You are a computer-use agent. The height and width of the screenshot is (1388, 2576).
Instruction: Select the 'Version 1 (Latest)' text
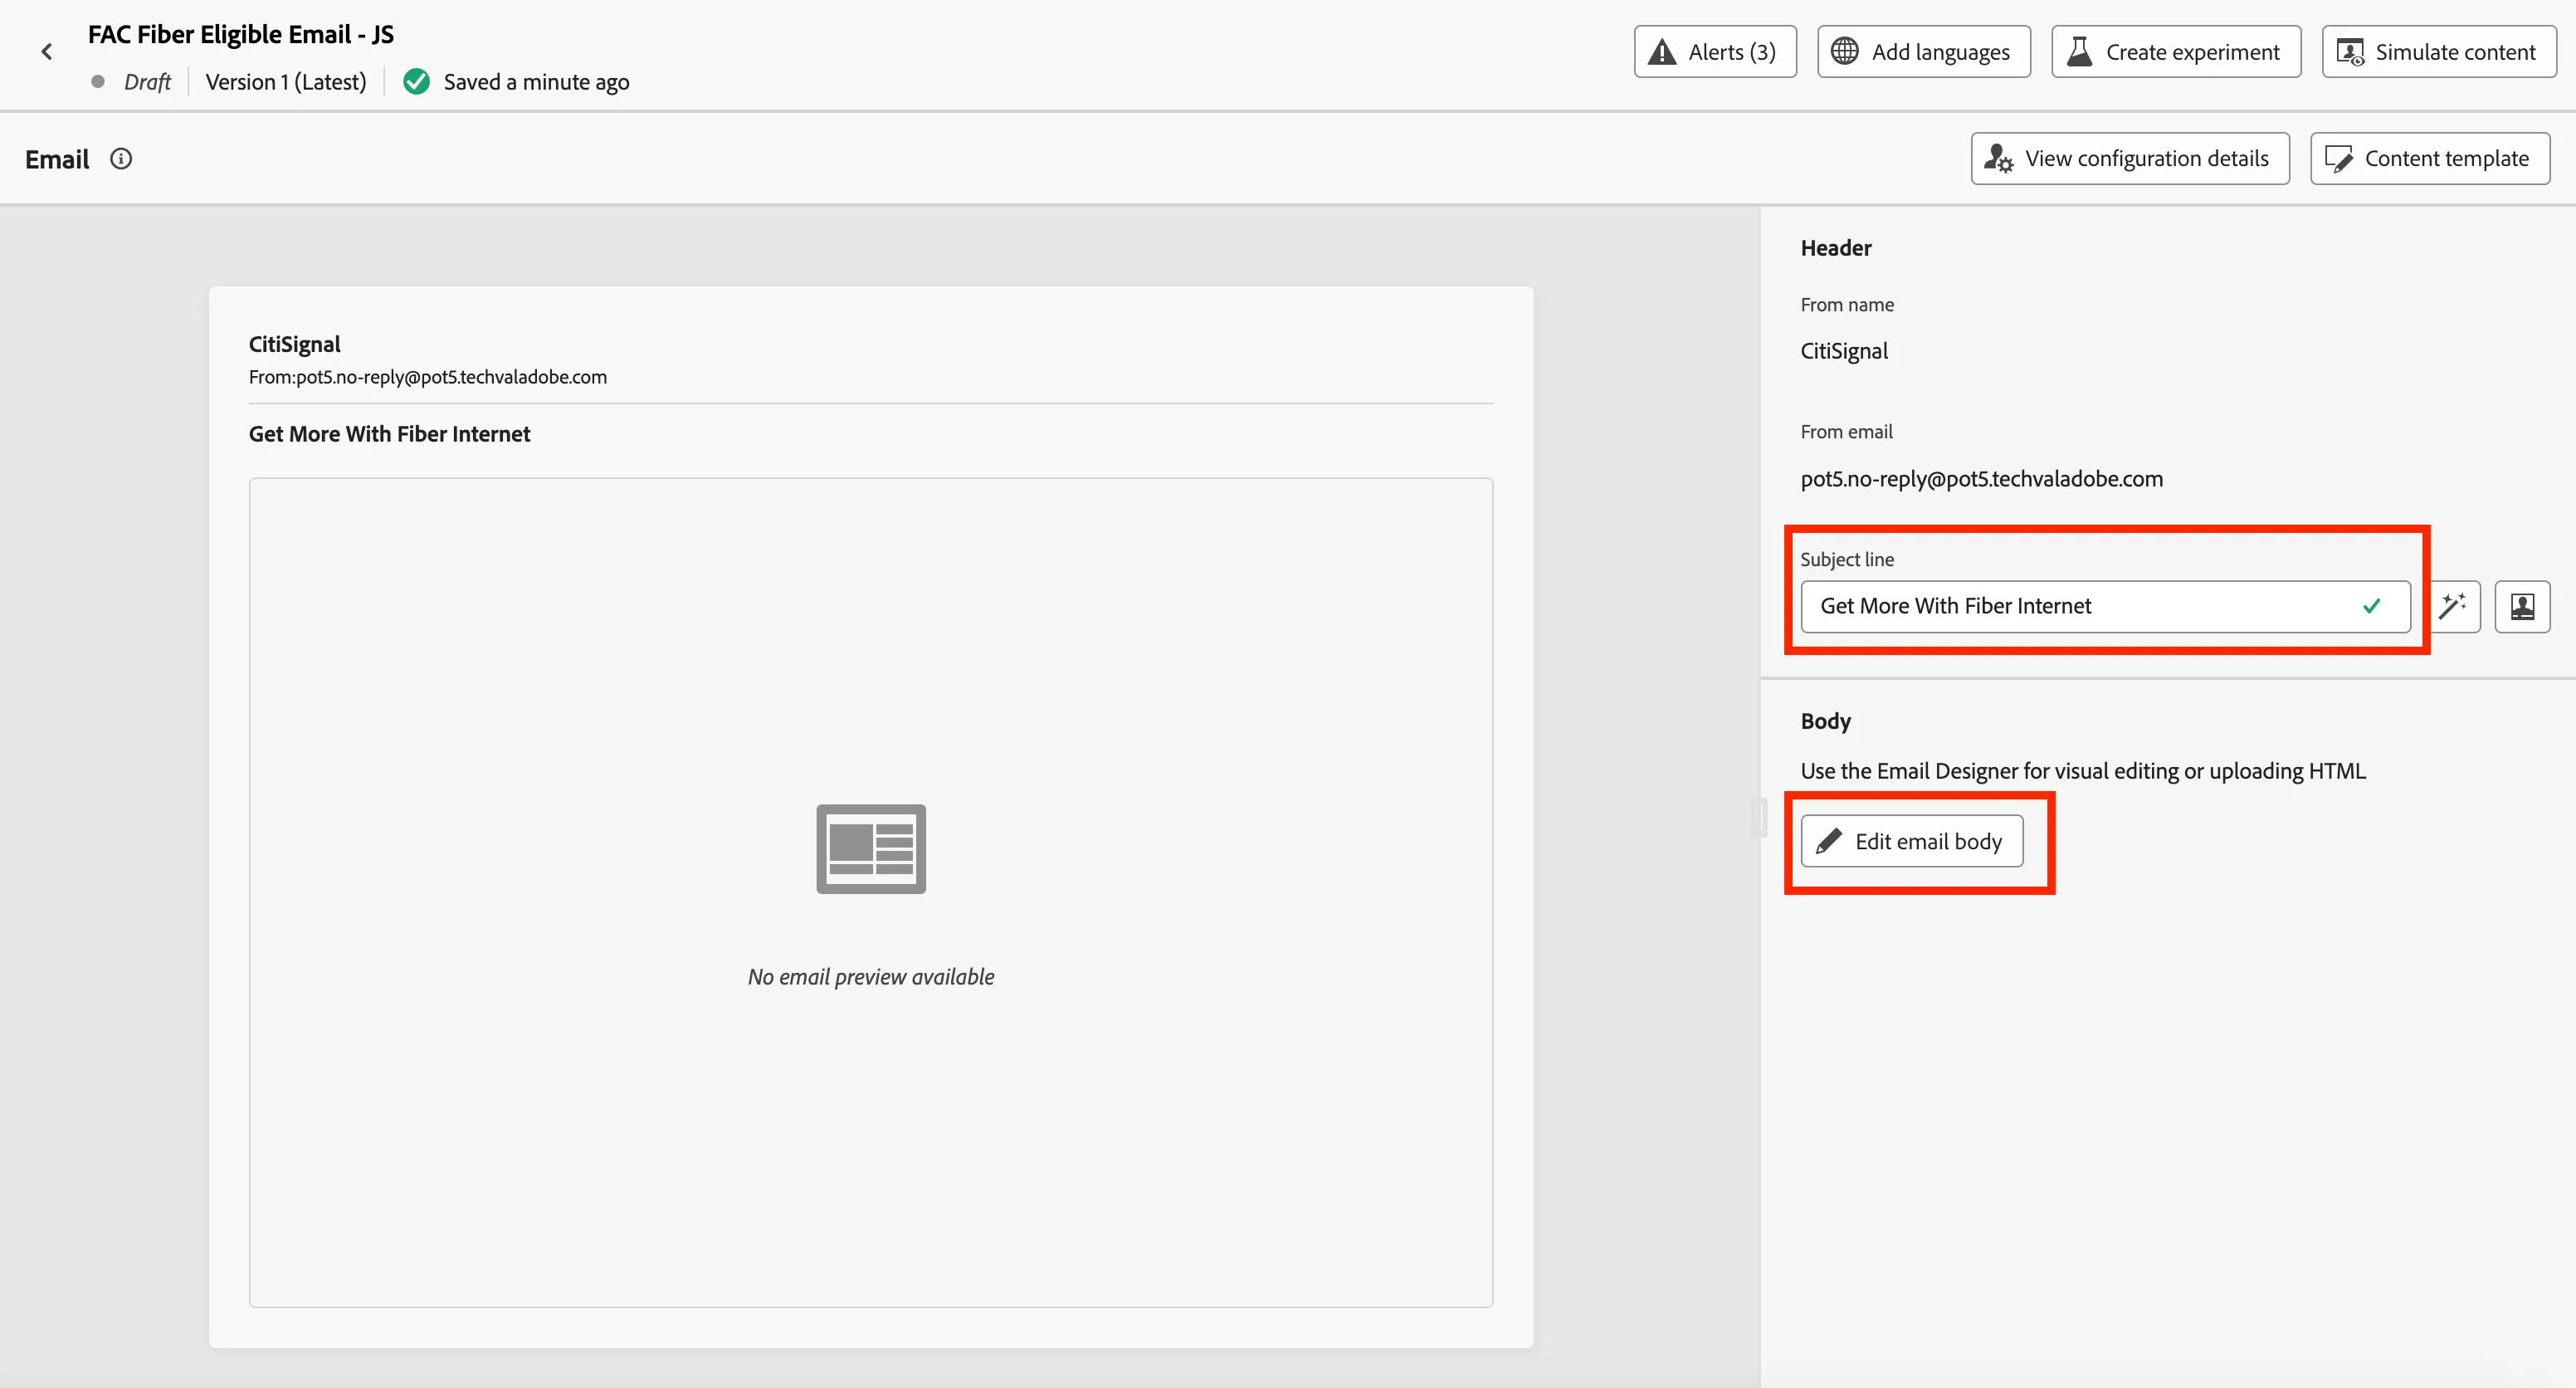[x=286, y=82]
